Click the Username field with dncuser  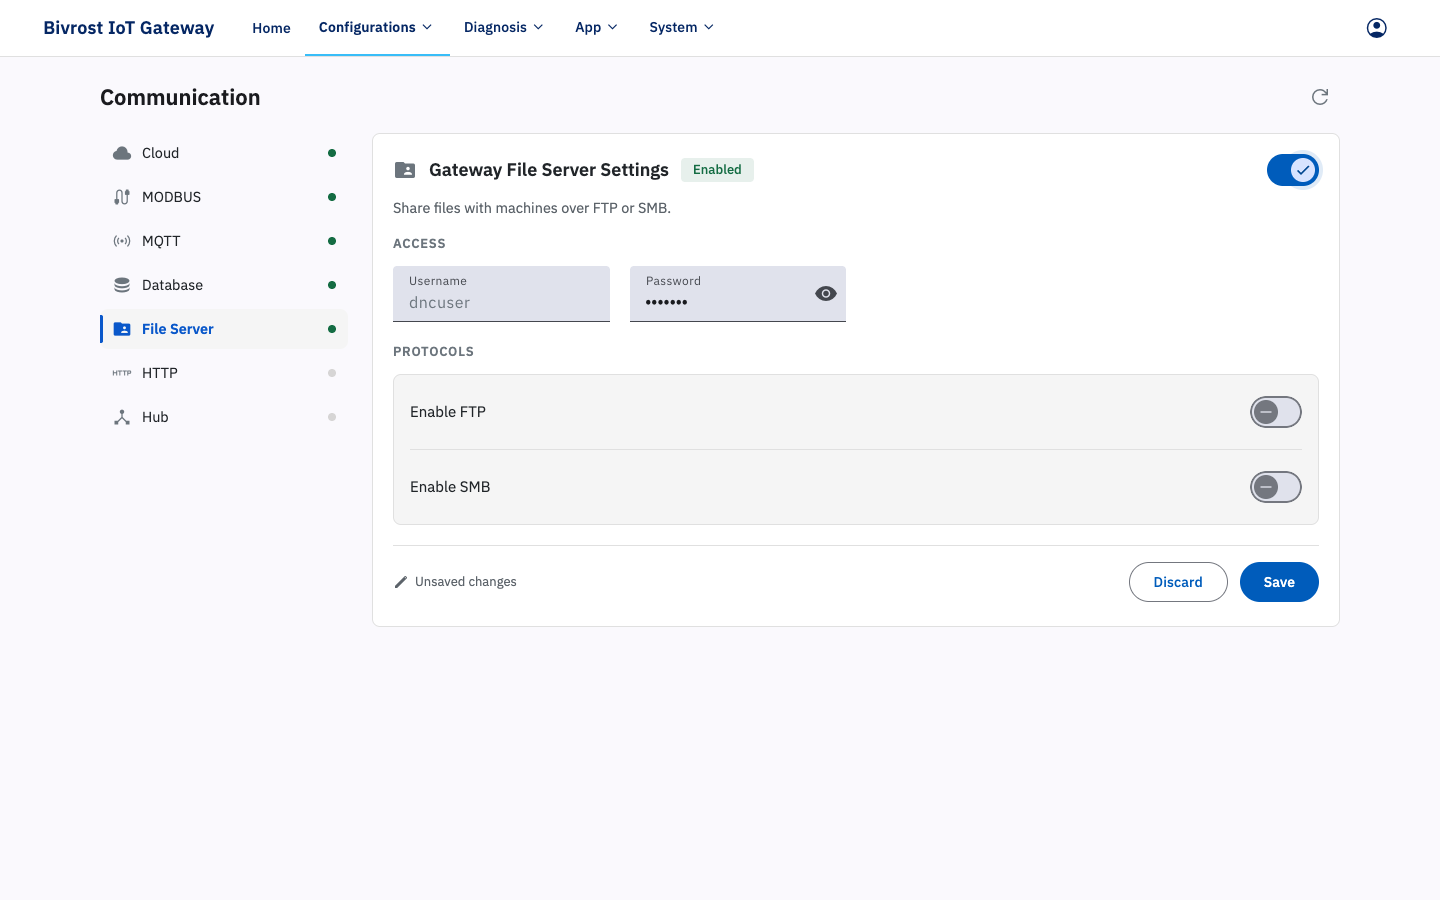501,294
